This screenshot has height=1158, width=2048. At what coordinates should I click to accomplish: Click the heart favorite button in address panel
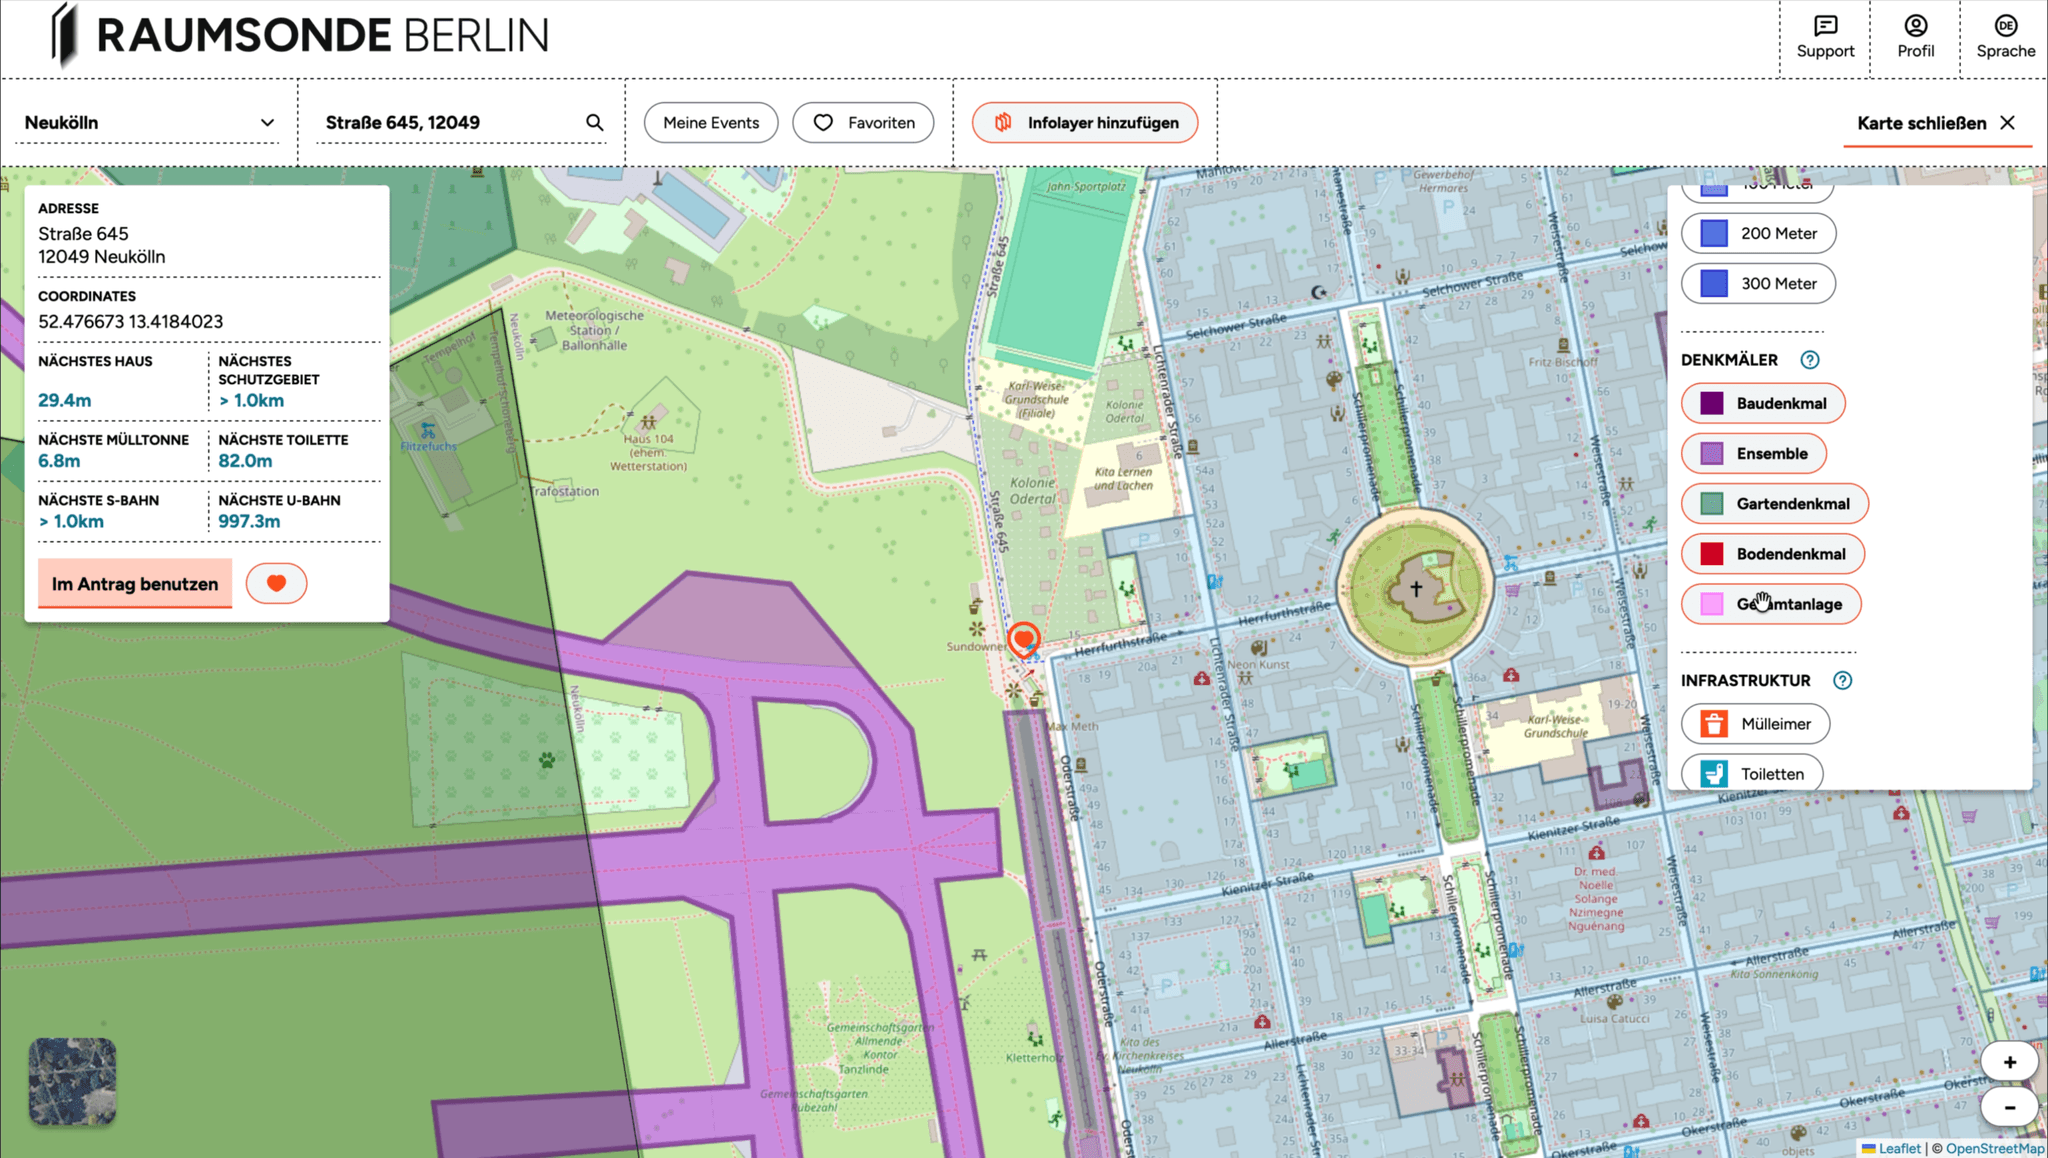(276, 583)
